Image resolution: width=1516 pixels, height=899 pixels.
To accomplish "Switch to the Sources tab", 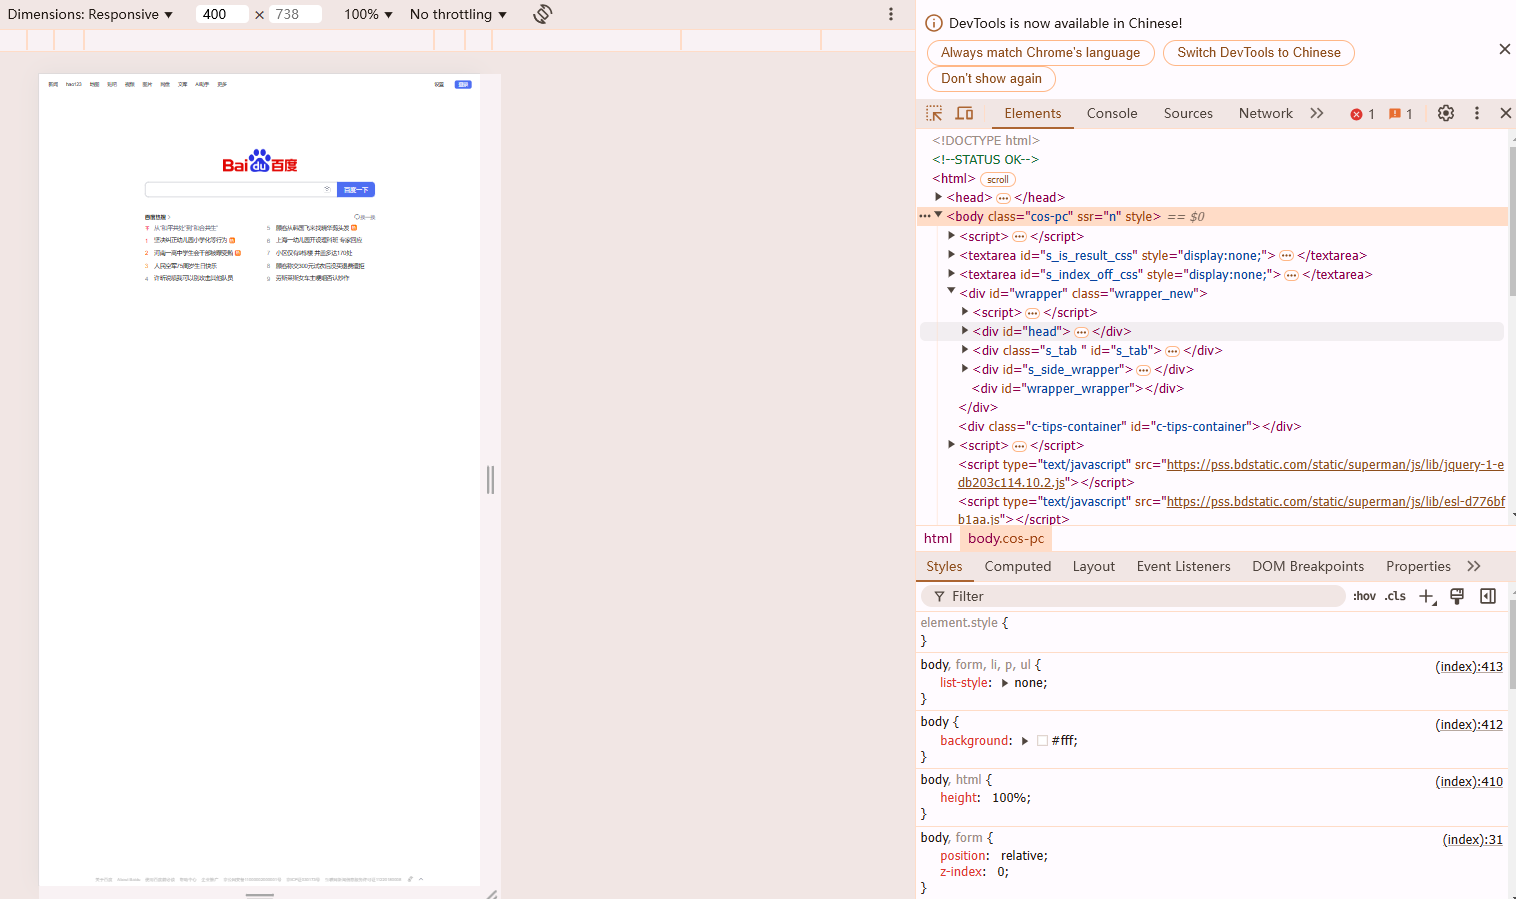I will click(1188, 113).
